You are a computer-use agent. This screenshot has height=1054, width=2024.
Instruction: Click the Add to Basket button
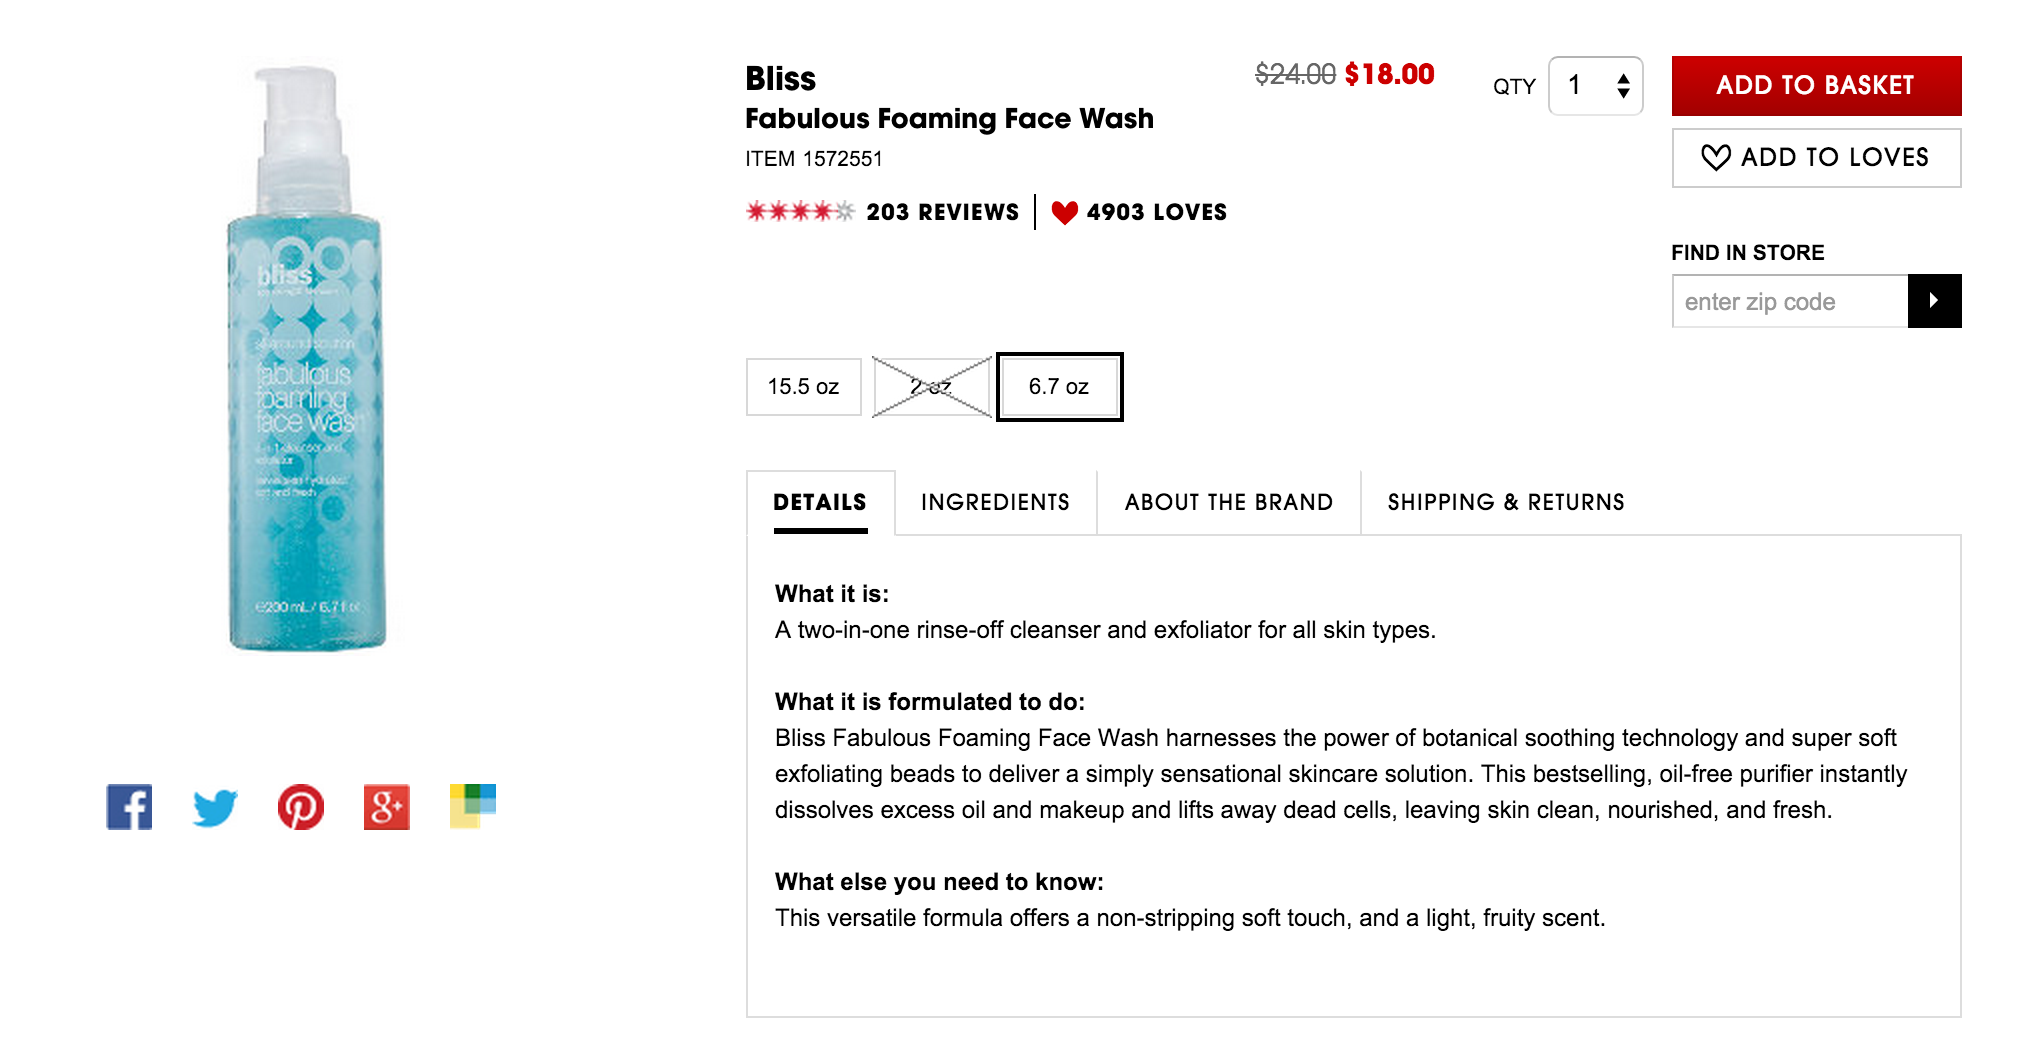pos(1815,85)
